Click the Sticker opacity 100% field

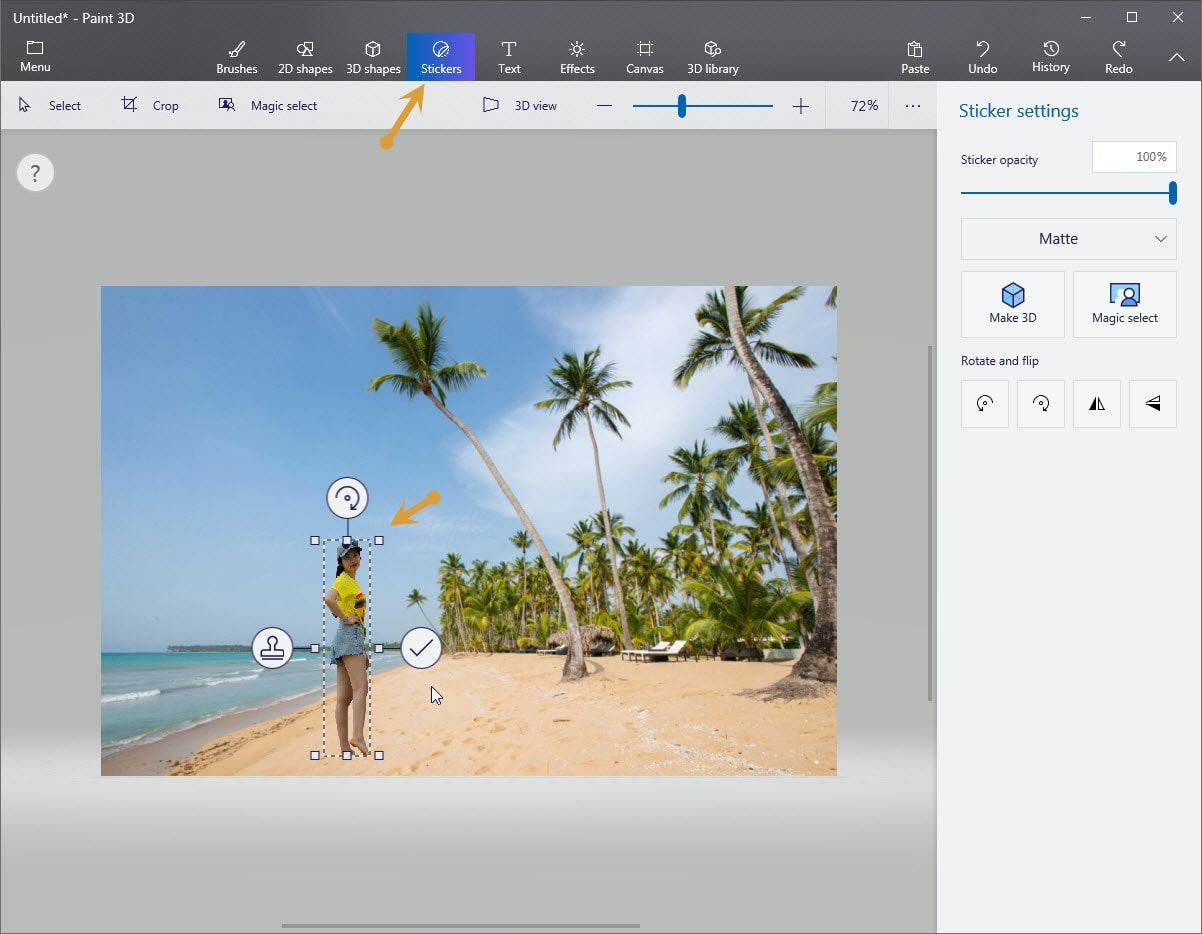tap(1134, 157)
